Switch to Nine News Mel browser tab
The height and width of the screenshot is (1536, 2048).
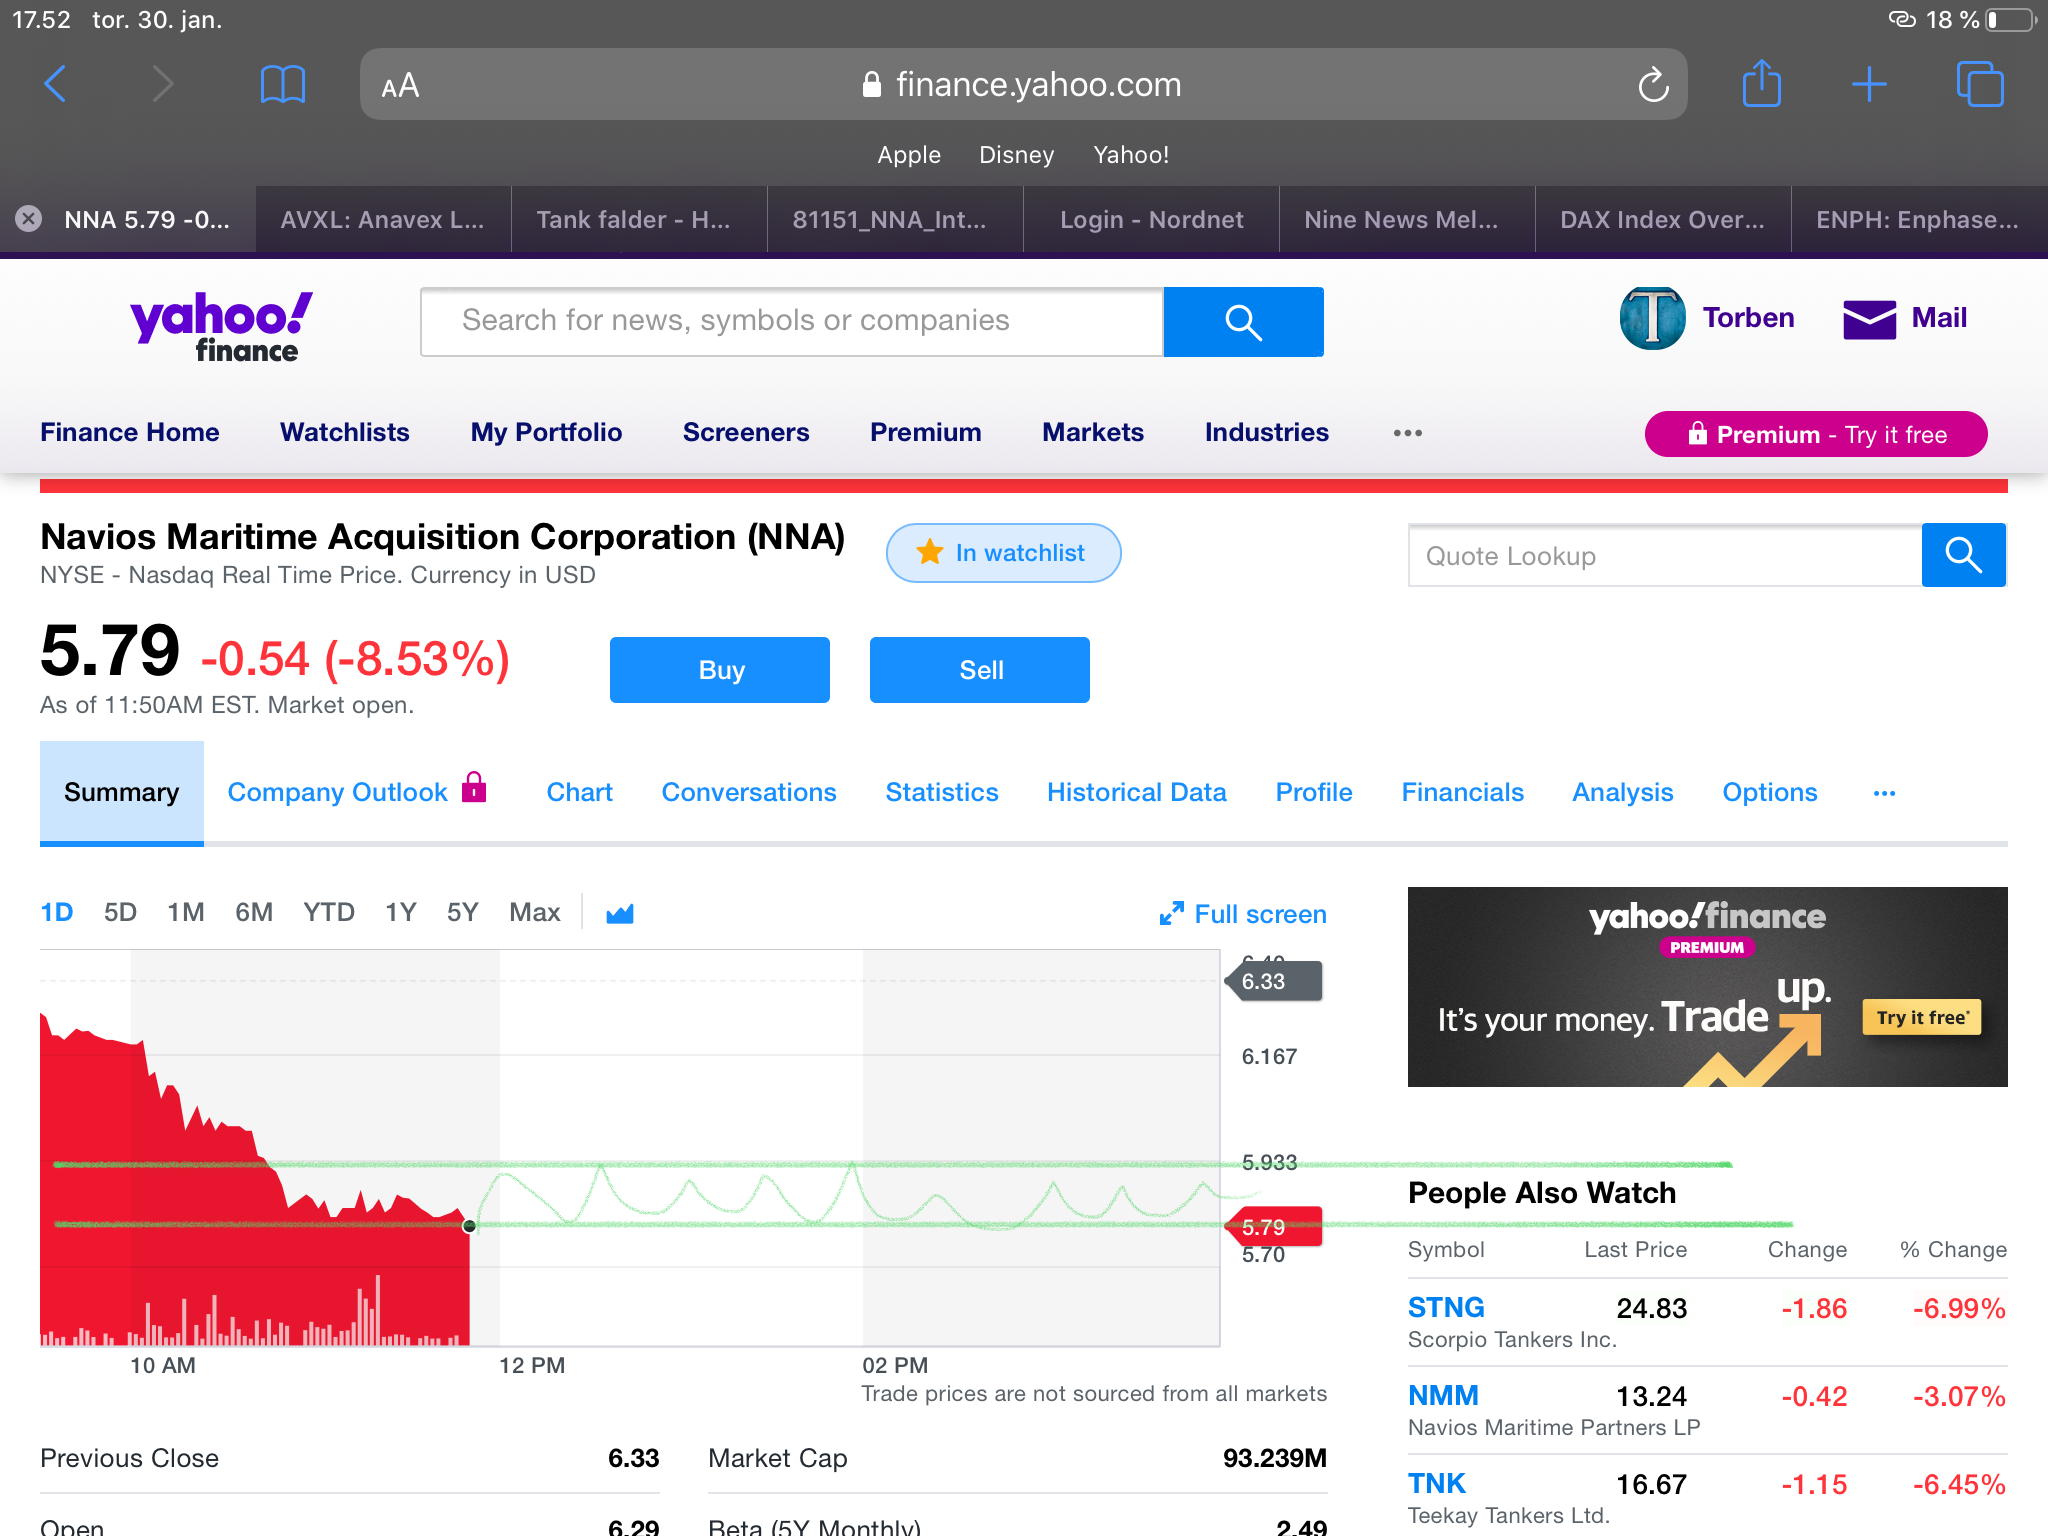[x=1407, y=220]
